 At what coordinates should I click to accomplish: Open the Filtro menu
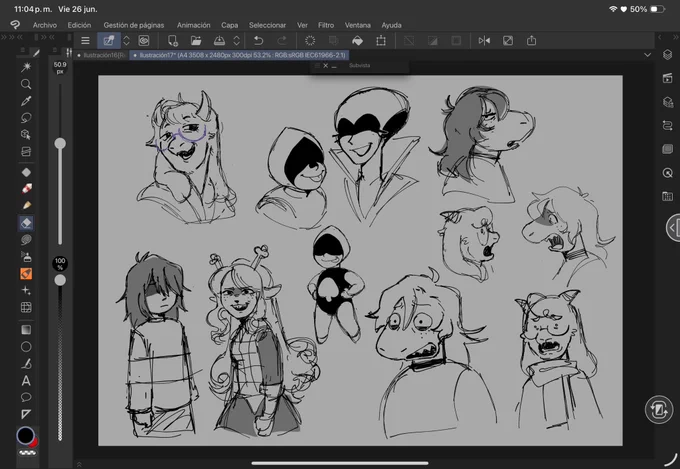pos(326,25)
